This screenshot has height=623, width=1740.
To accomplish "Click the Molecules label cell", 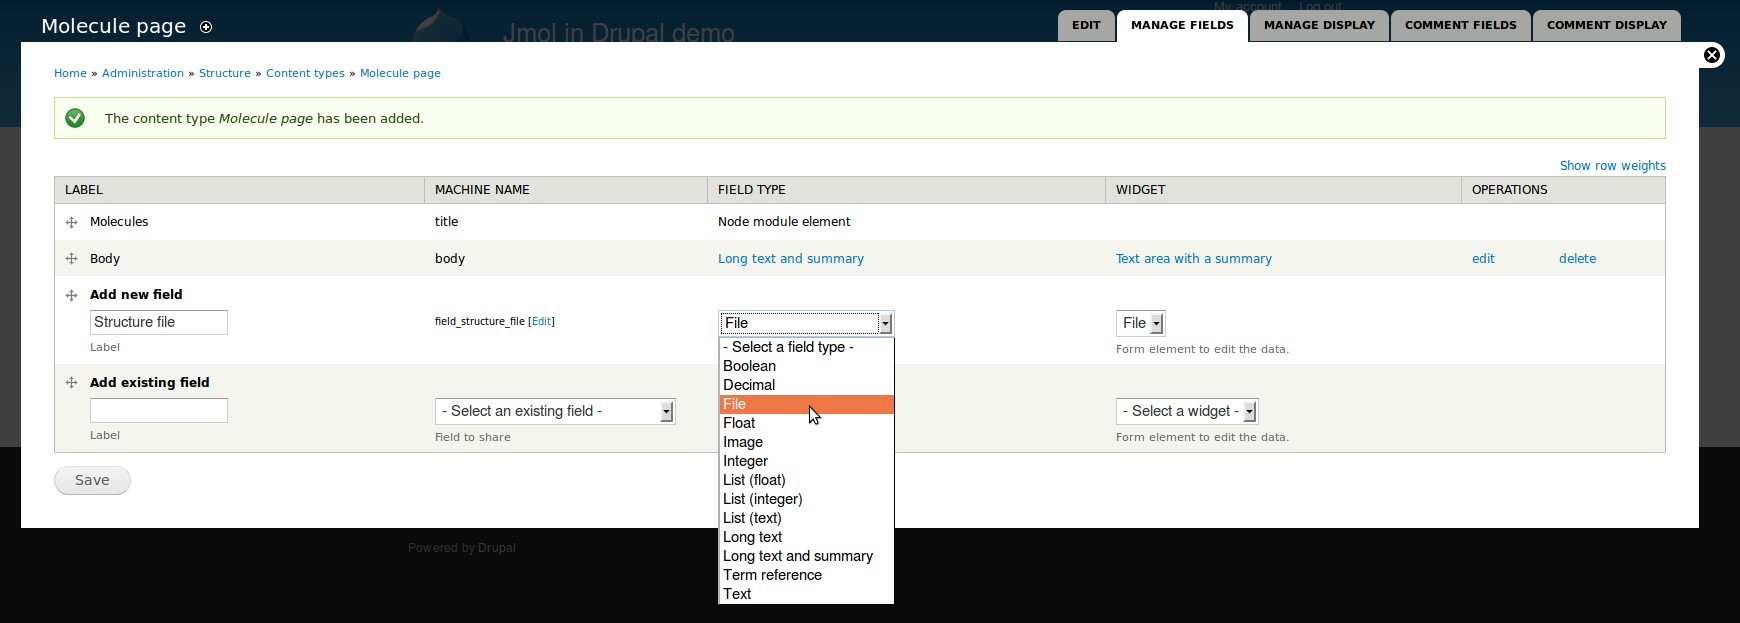I will 119,222.
